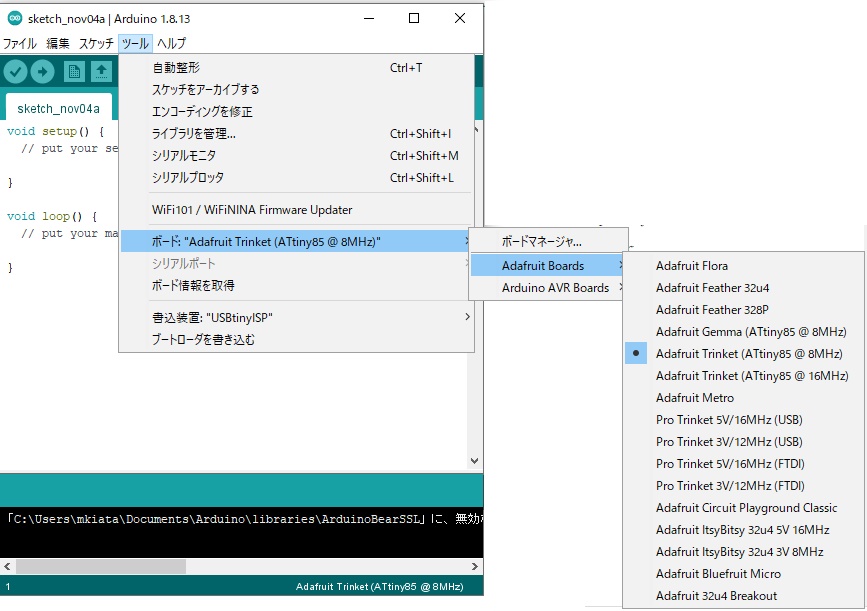Expand the ボード: Adafruit Trinket submenu
The height and width of the screenshot is (611, 867).
click(296, 242)
